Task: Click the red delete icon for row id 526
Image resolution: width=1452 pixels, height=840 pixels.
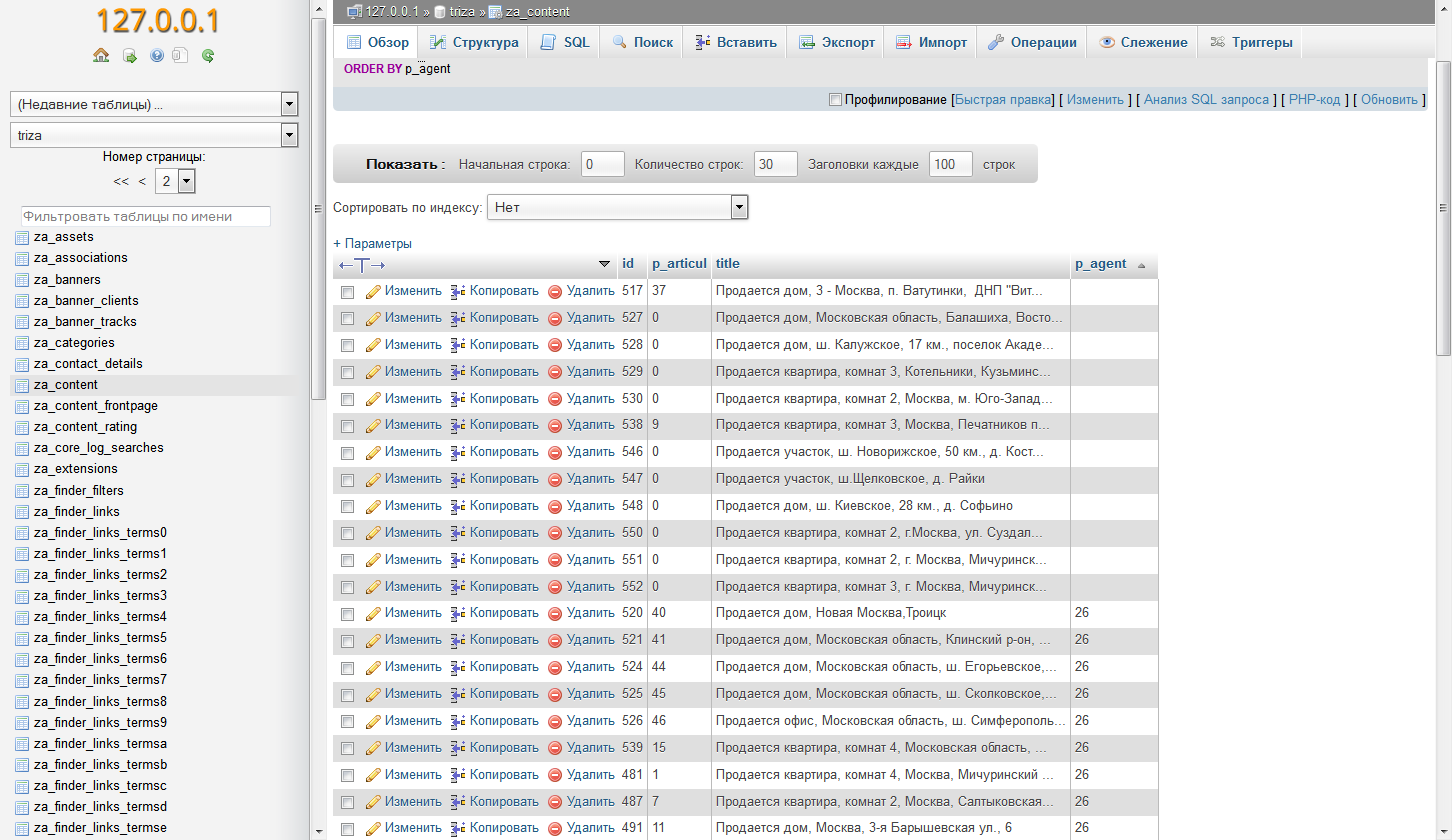Action: click(x=555, y=721)
